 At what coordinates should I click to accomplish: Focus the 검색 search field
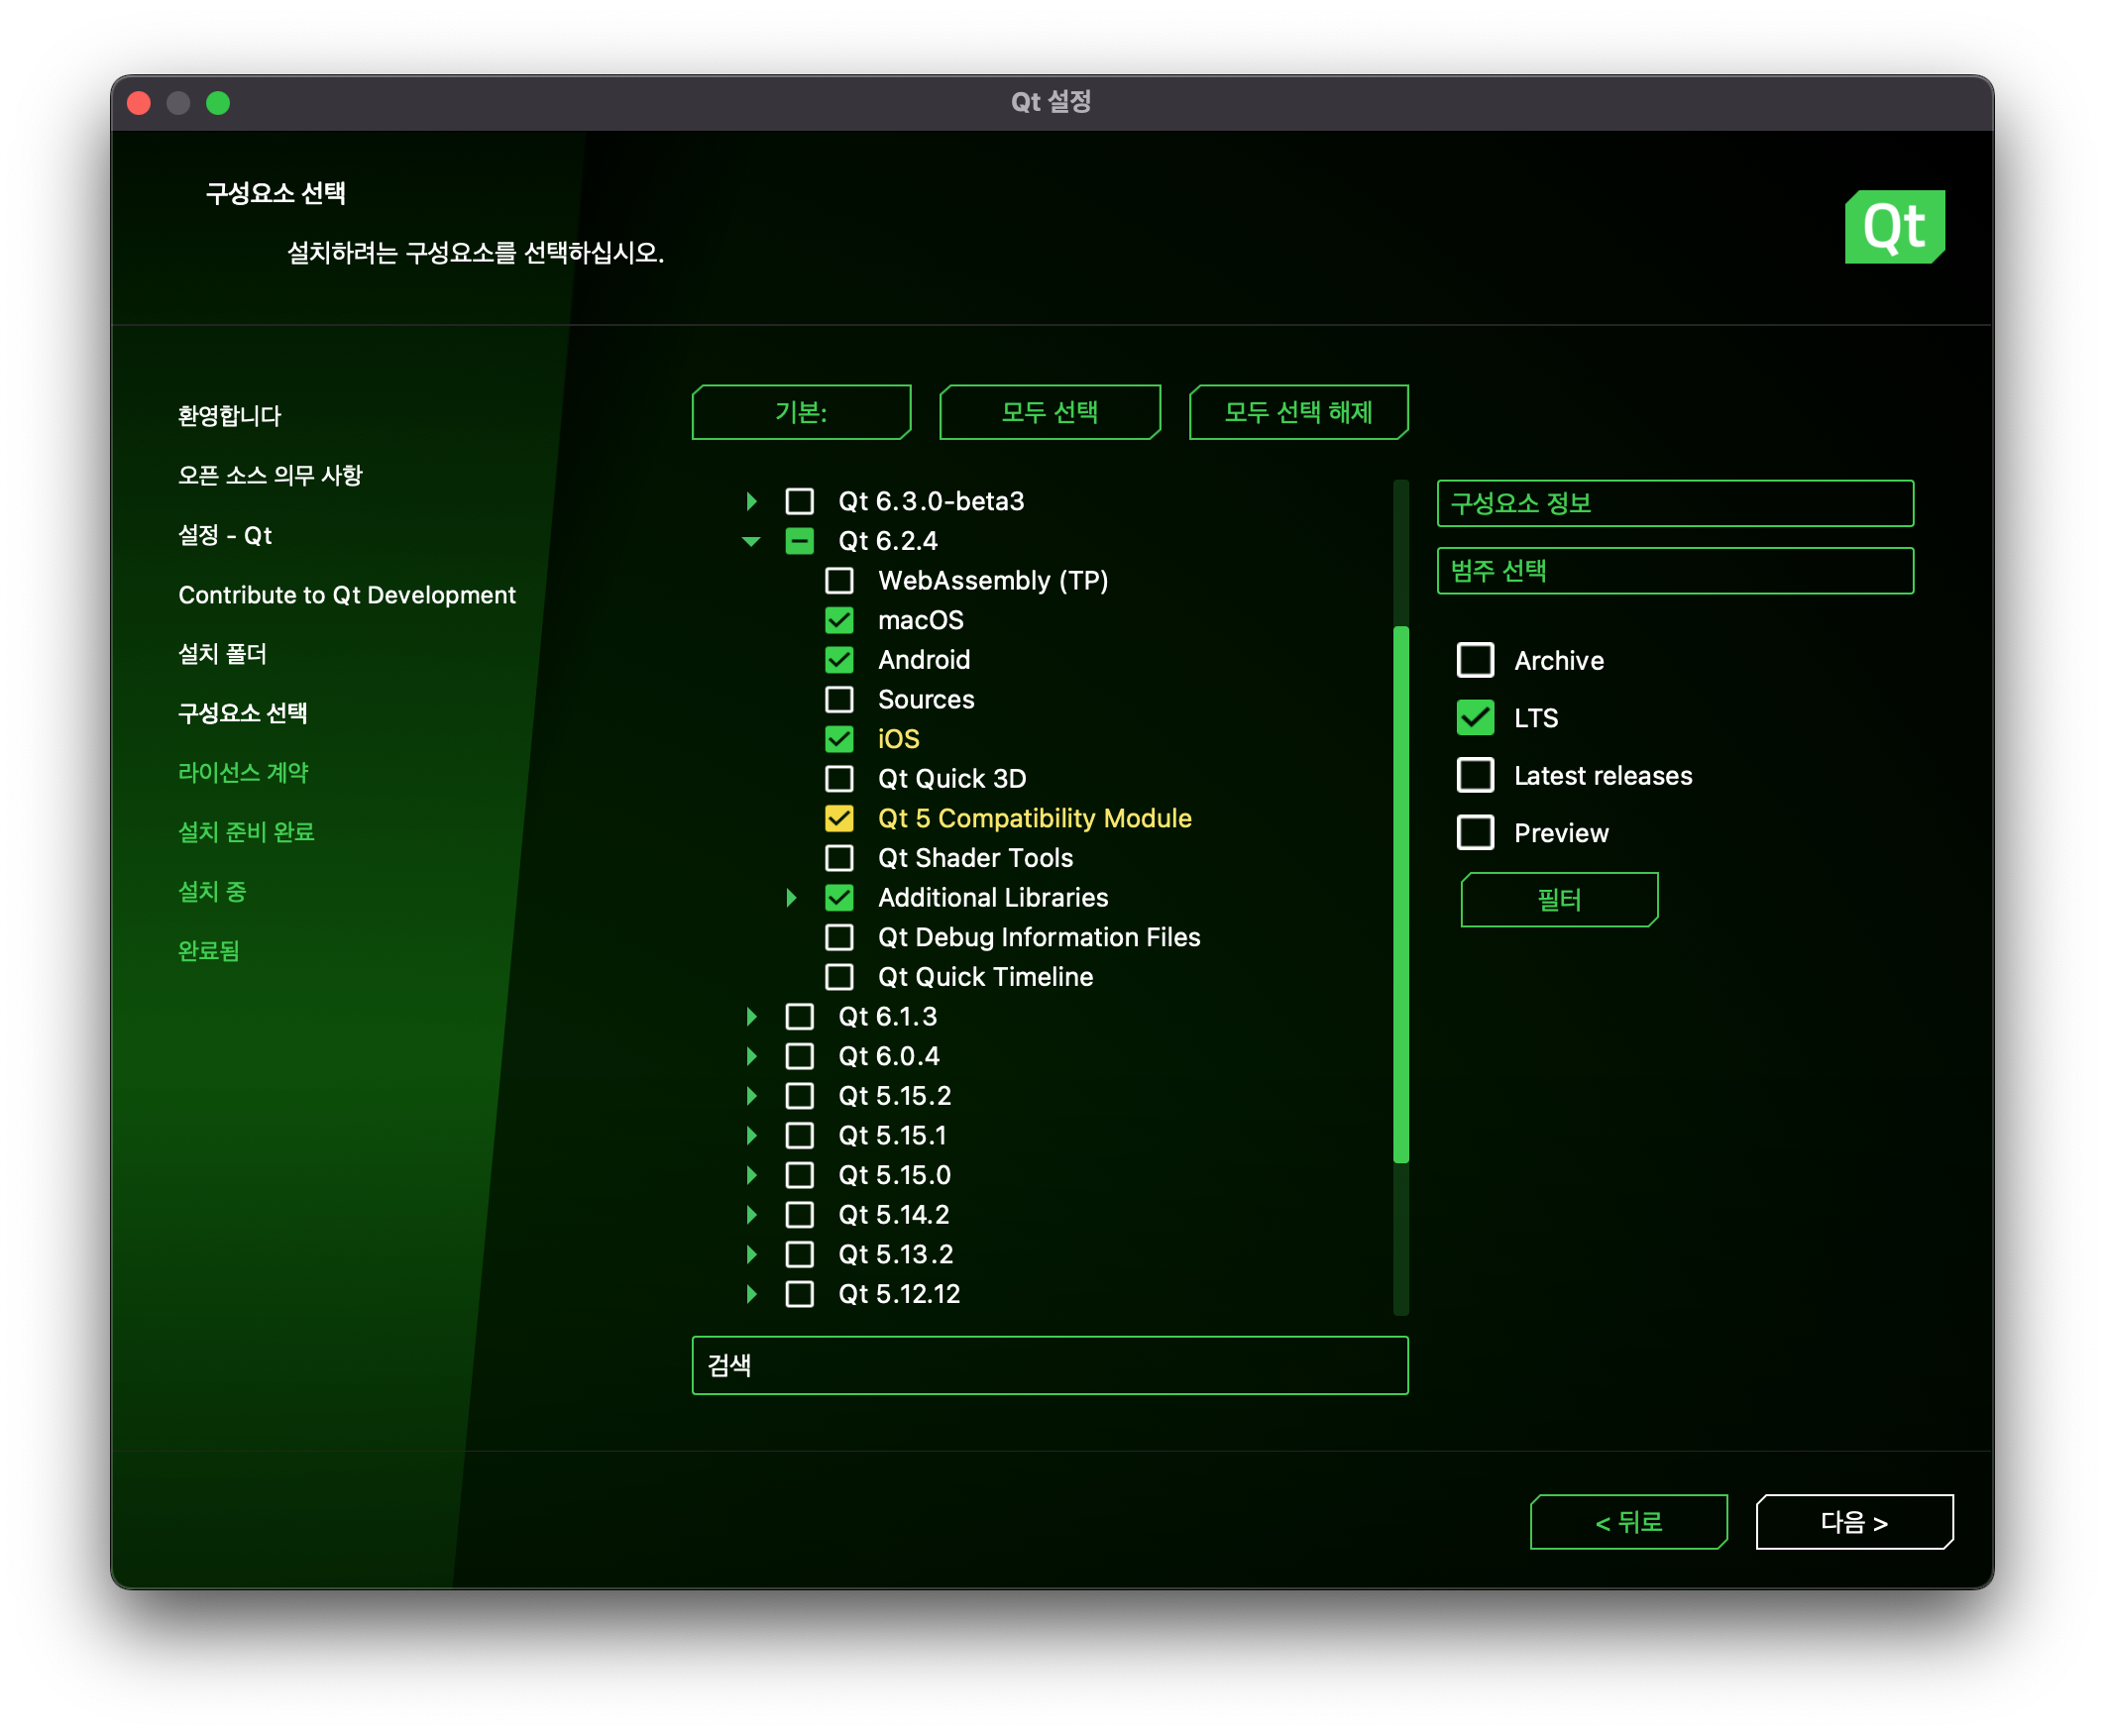point(1049,1365)
